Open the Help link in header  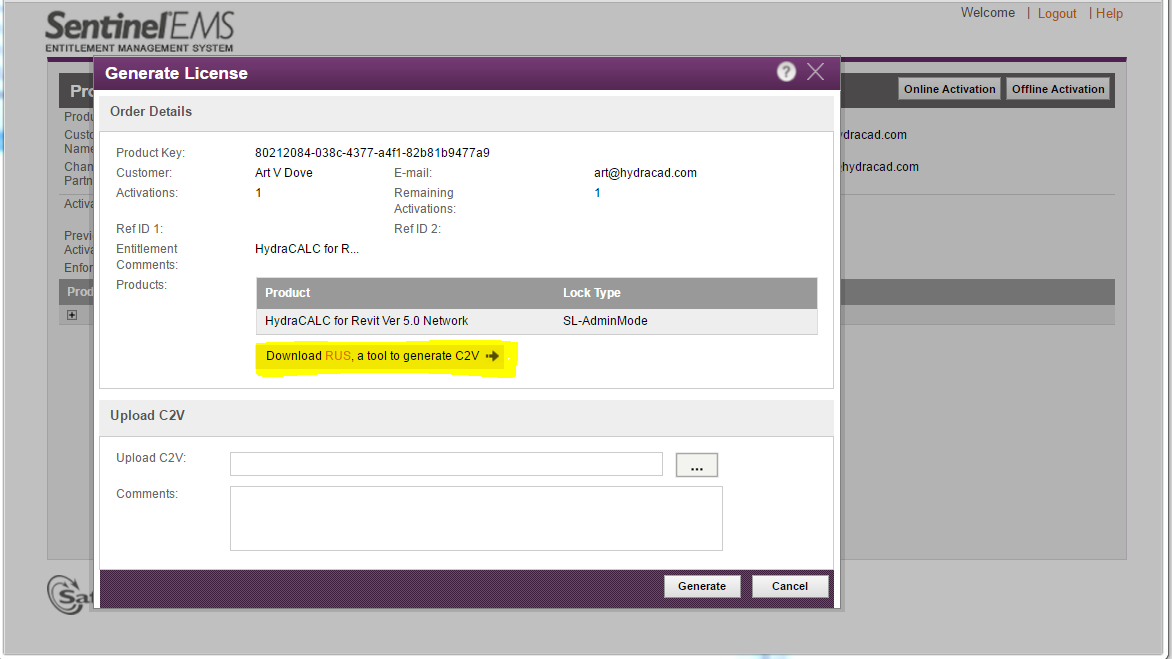coord(1109,13)
